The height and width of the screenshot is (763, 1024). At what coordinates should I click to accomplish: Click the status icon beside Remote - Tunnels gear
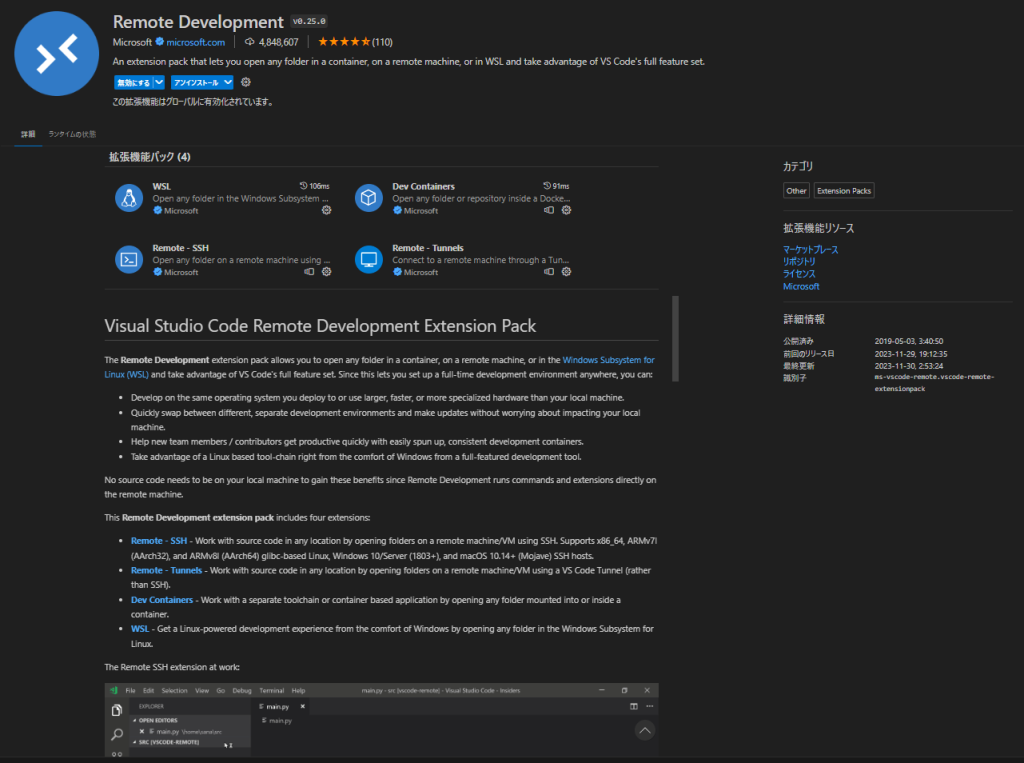(549, 272)
